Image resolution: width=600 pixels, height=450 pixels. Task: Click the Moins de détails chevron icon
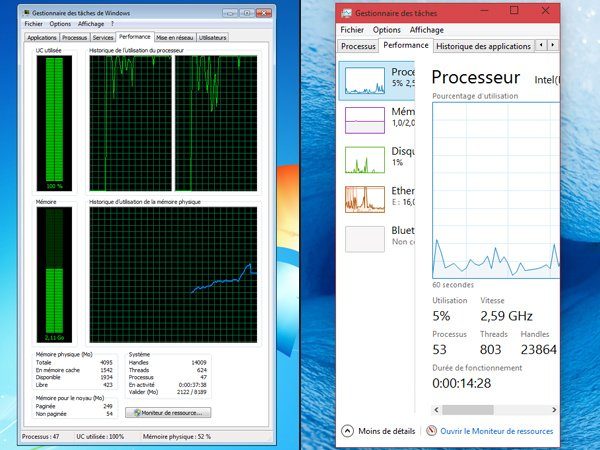point(347,431)
